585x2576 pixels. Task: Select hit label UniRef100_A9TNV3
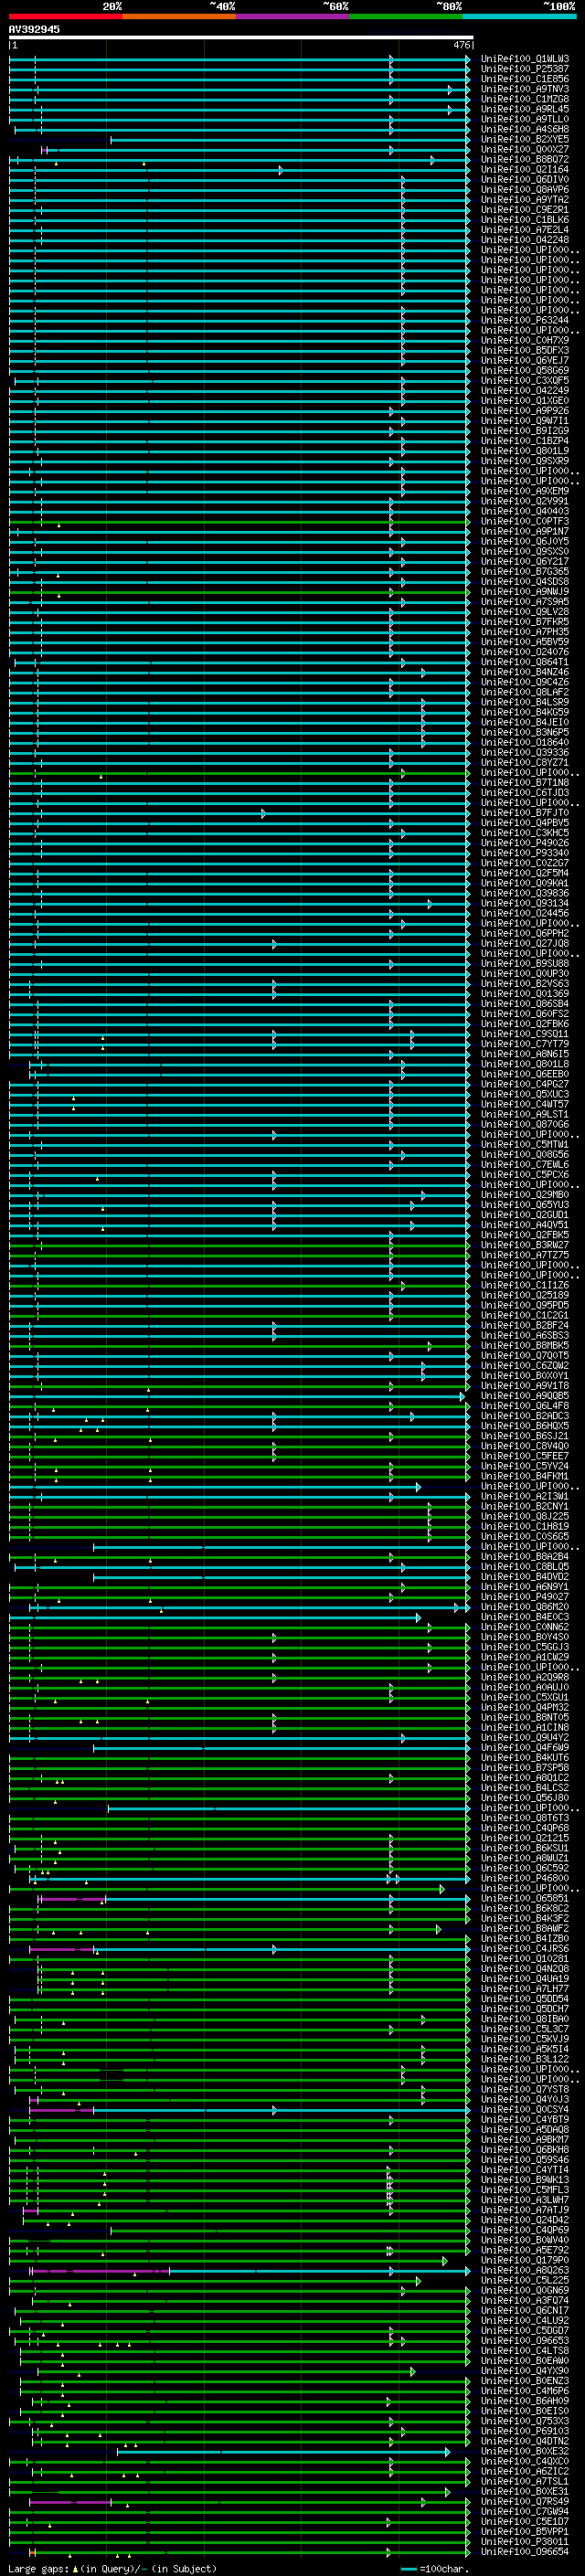pos(525,89)
